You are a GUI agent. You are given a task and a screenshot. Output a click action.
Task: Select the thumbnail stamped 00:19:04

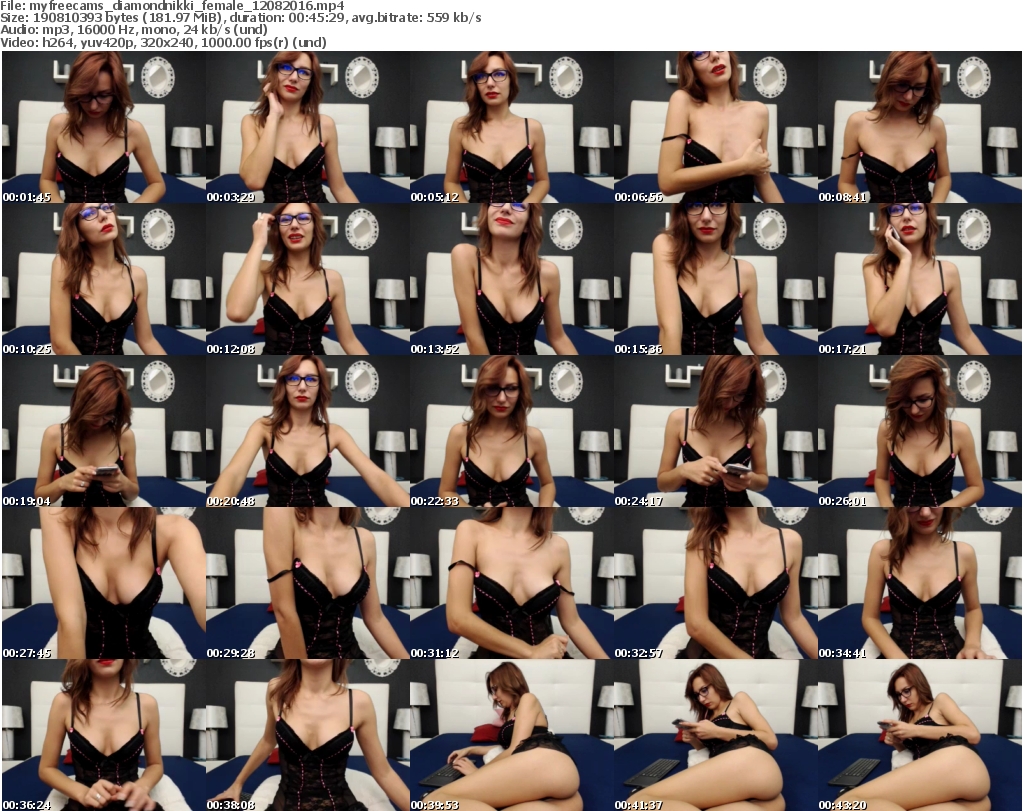point(104,431)
